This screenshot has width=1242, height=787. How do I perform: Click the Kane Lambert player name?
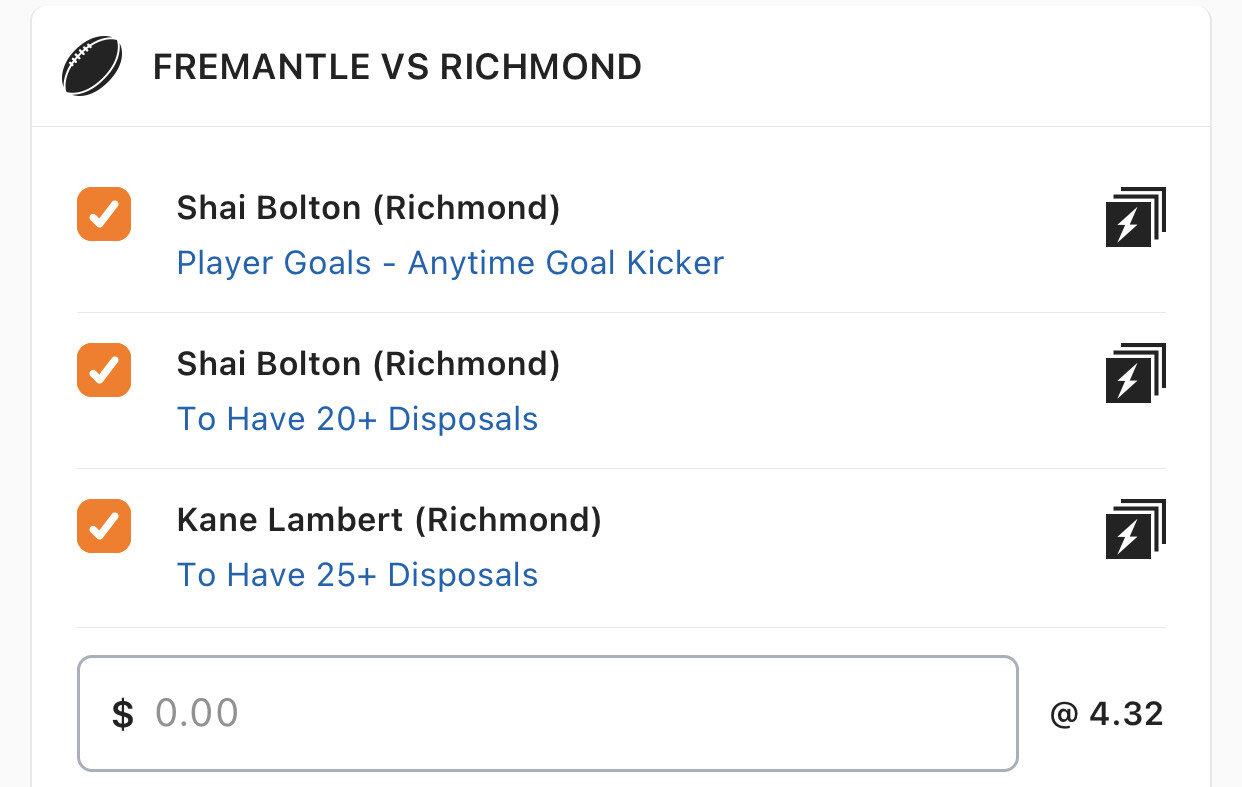(290, 520)
